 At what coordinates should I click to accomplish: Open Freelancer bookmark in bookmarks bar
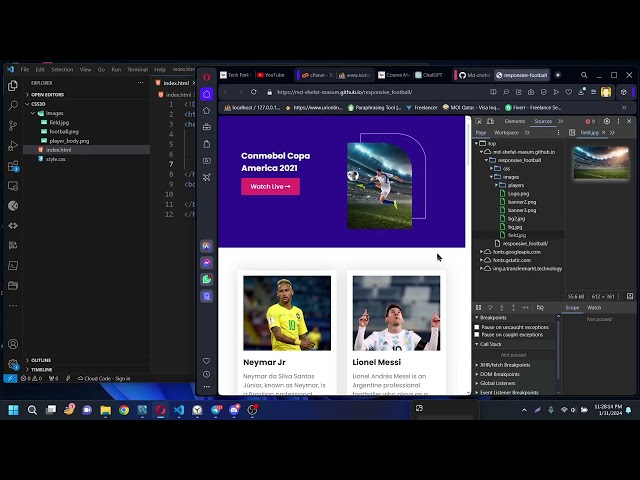coord(422,108)
